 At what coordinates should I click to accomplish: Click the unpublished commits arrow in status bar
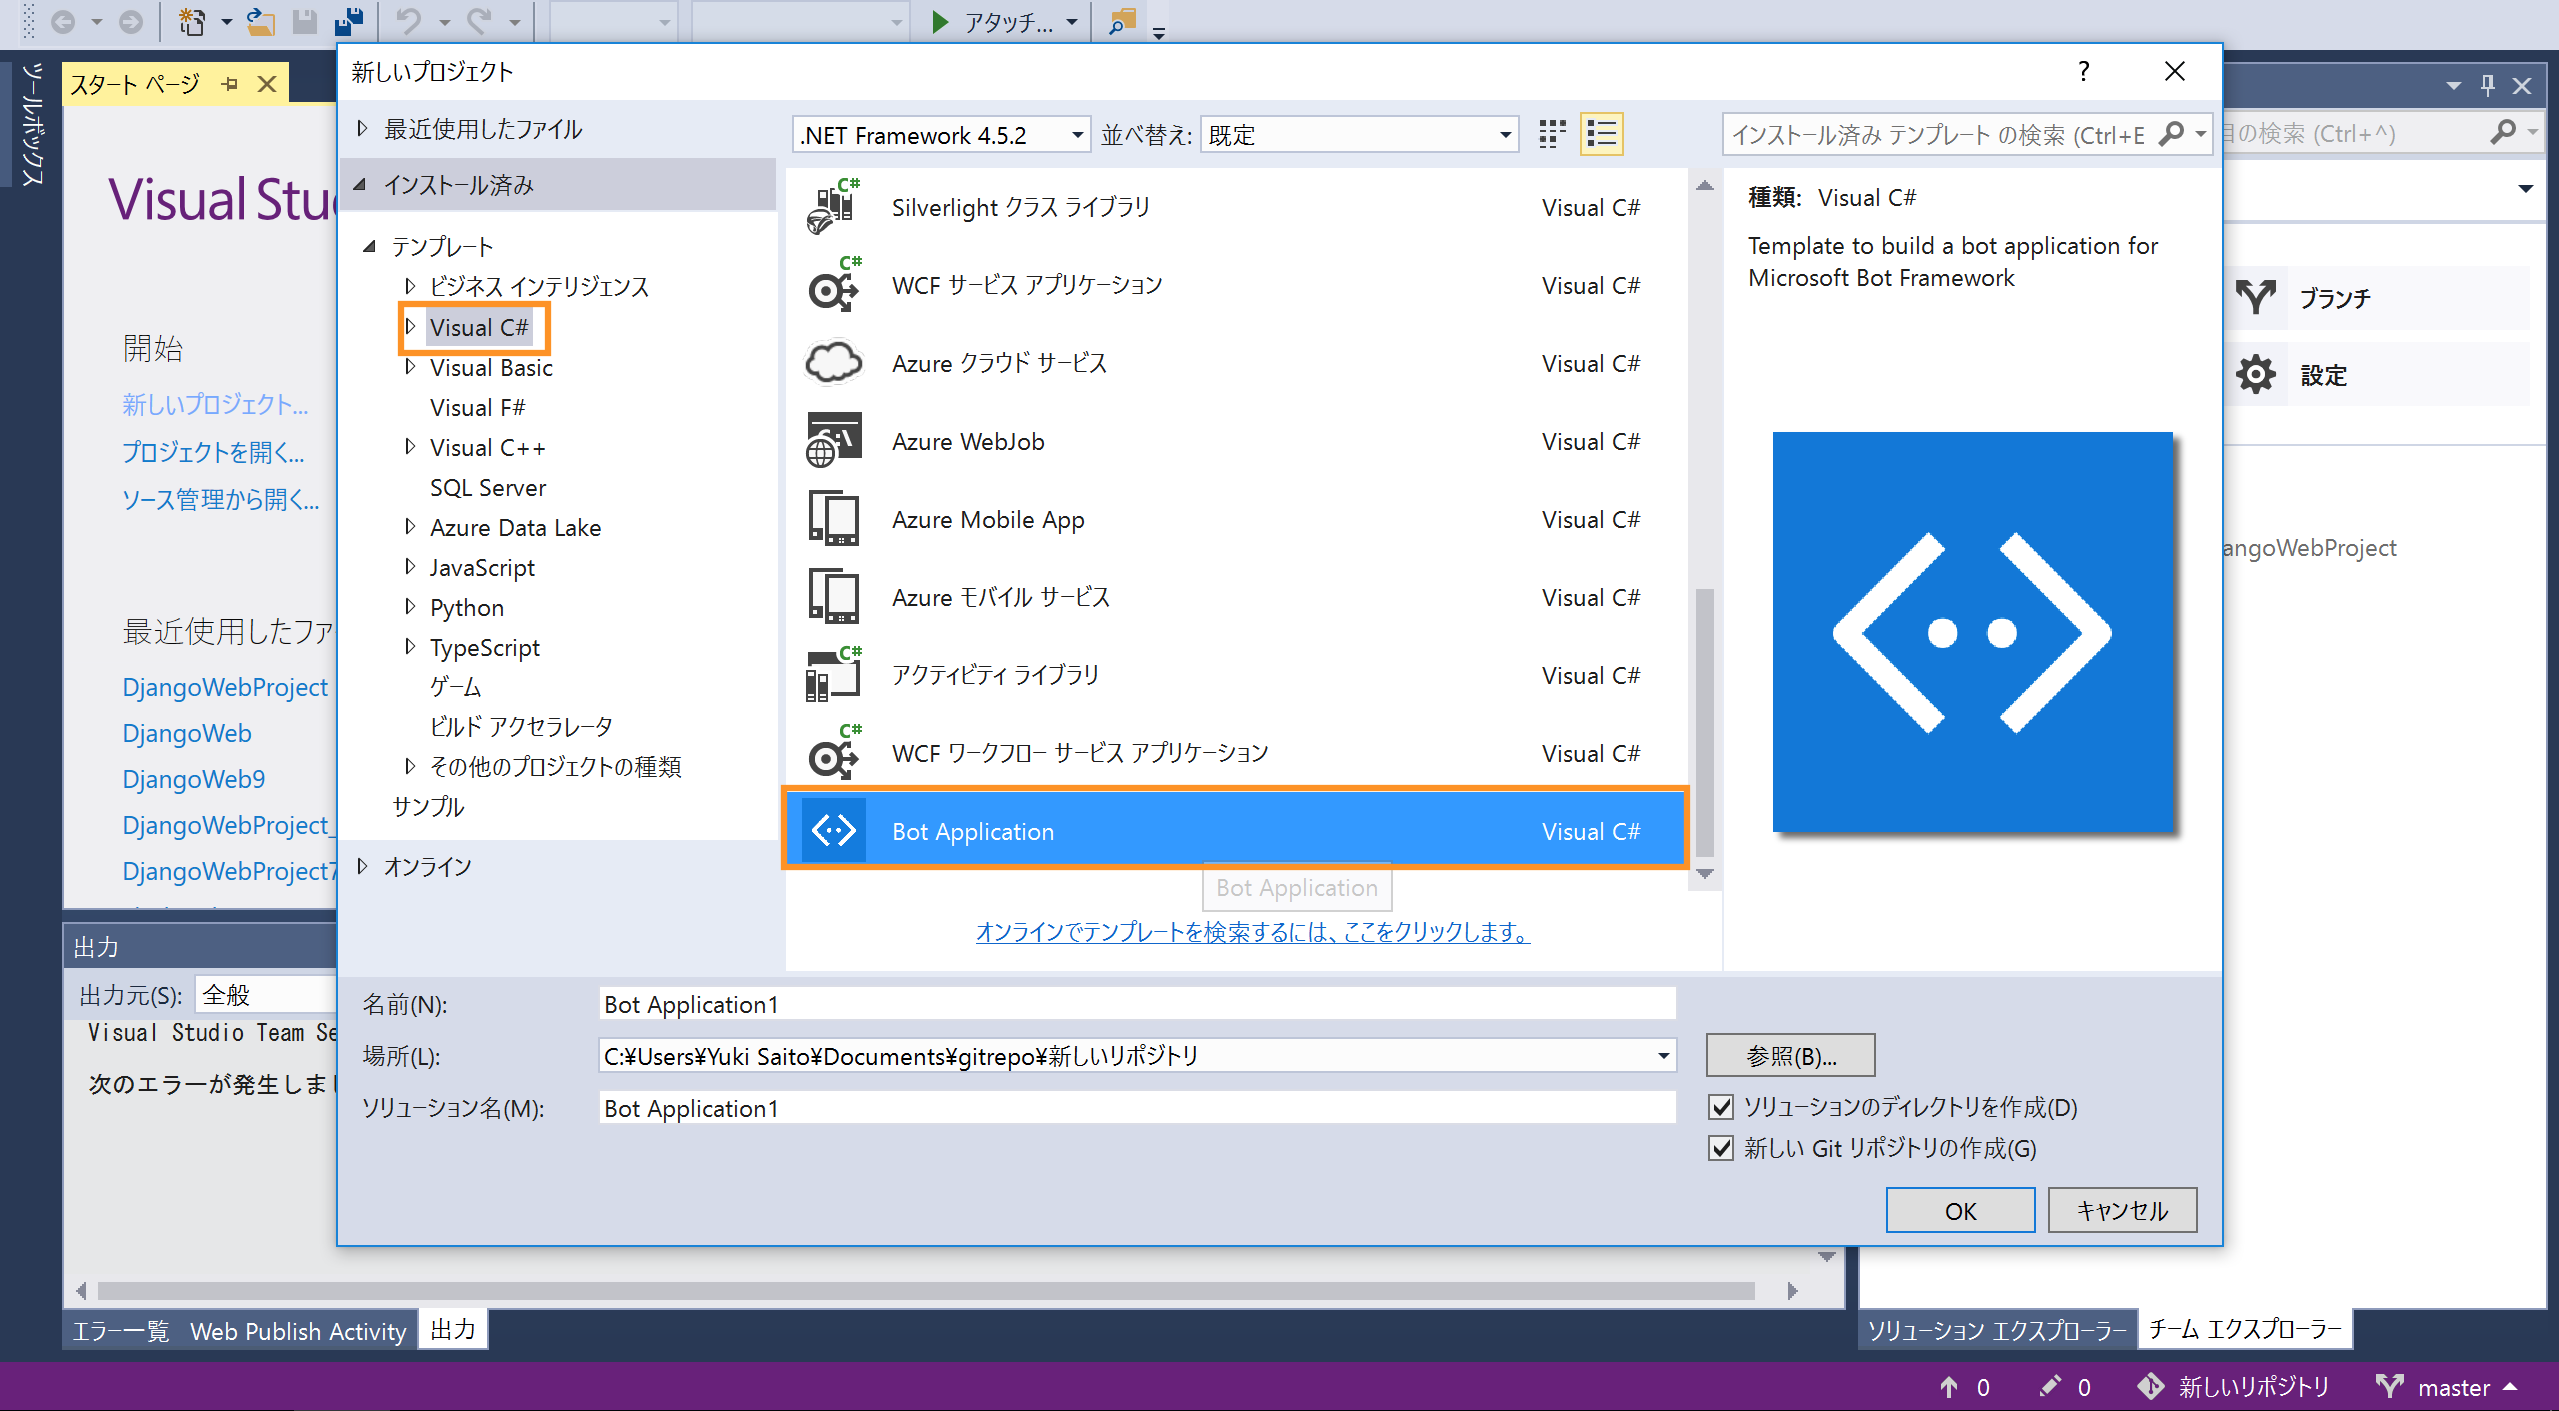point(1949,1386)
